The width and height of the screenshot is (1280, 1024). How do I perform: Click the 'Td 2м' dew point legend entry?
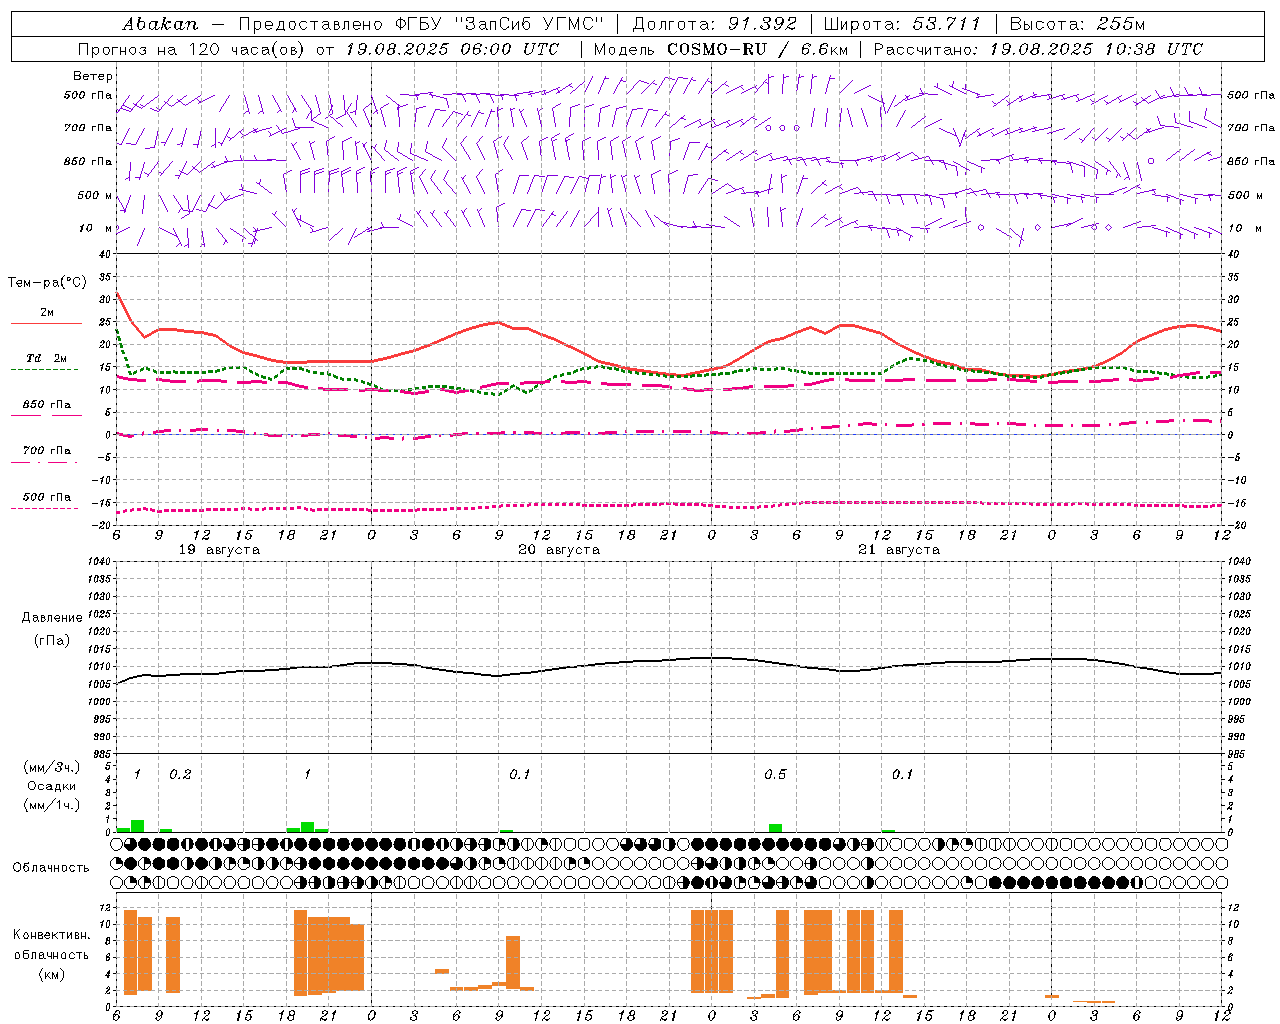coord(46,358)
